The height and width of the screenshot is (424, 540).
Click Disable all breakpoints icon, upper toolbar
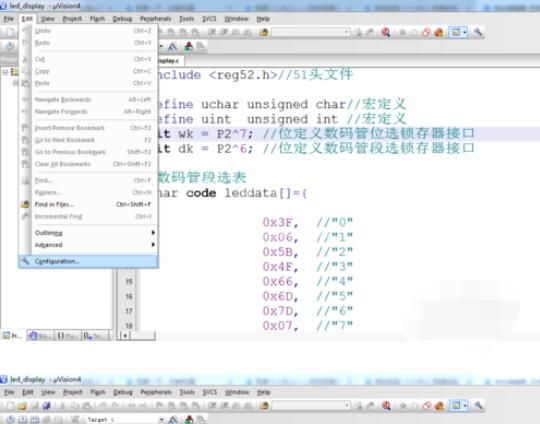click(x=426, y=32)
